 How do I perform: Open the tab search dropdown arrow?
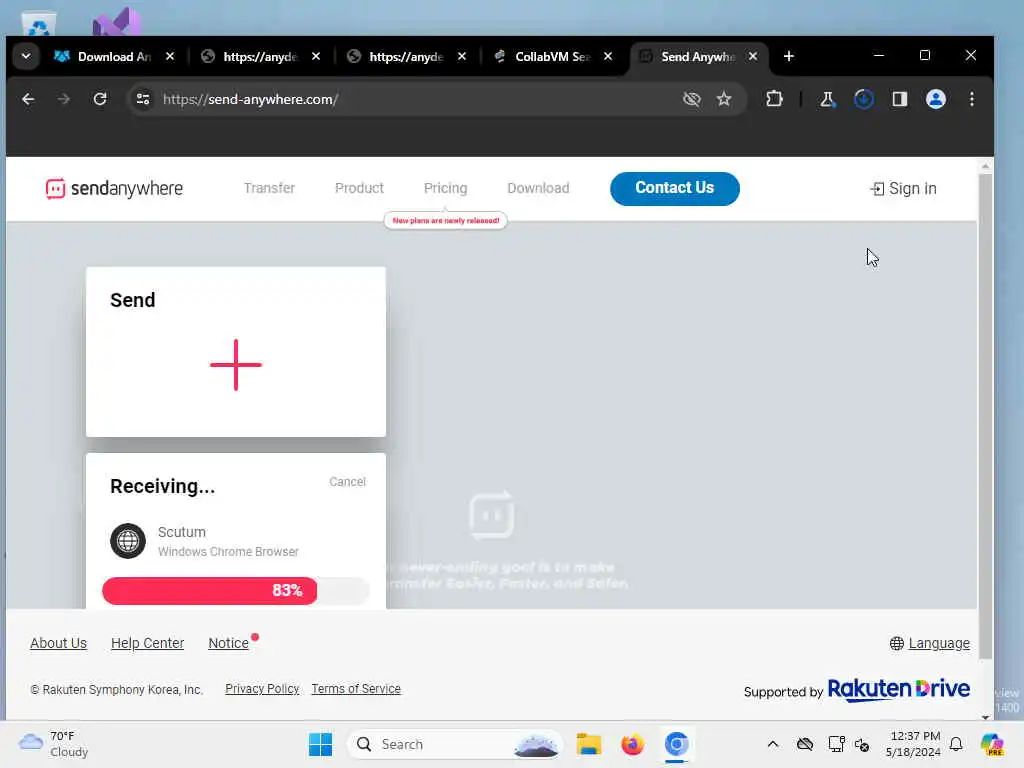pos(26,56)
